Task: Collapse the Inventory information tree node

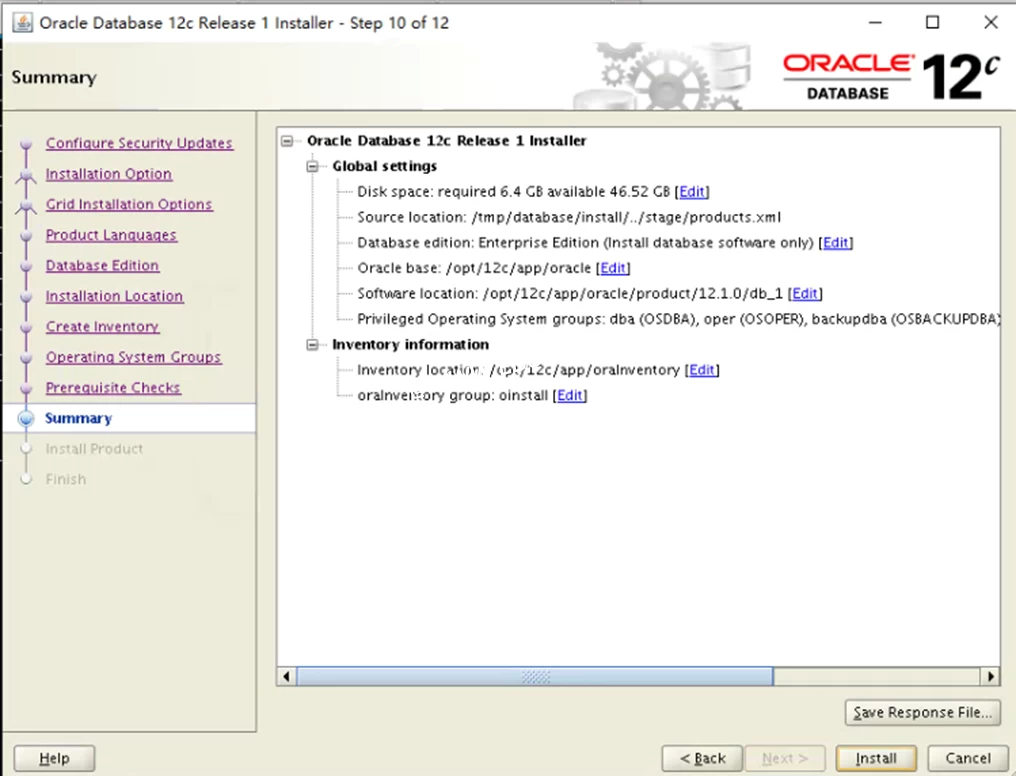Action: click(x=312, y=345)
